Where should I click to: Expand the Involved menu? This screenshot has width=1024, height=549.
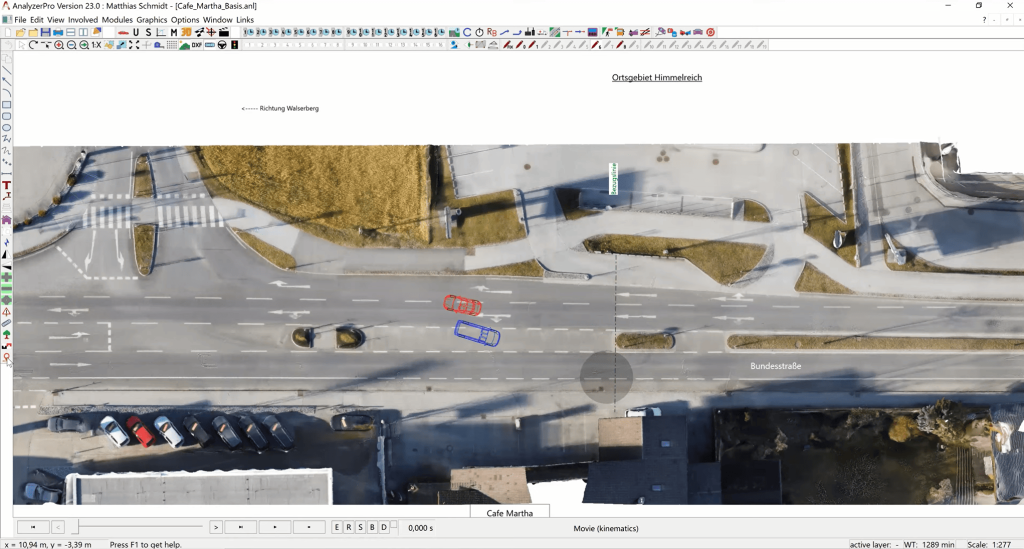[x=83, y=20]
